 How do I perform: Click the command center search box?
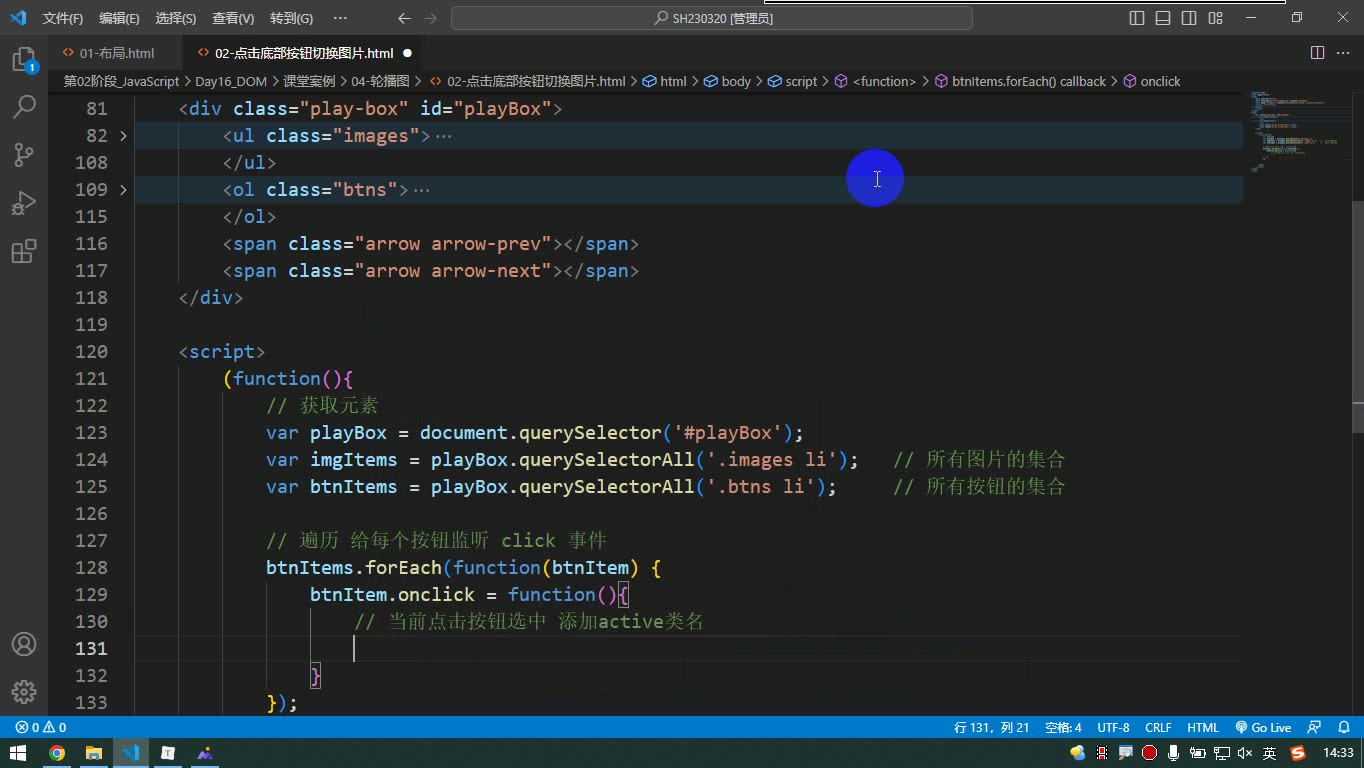coord(712,18)
